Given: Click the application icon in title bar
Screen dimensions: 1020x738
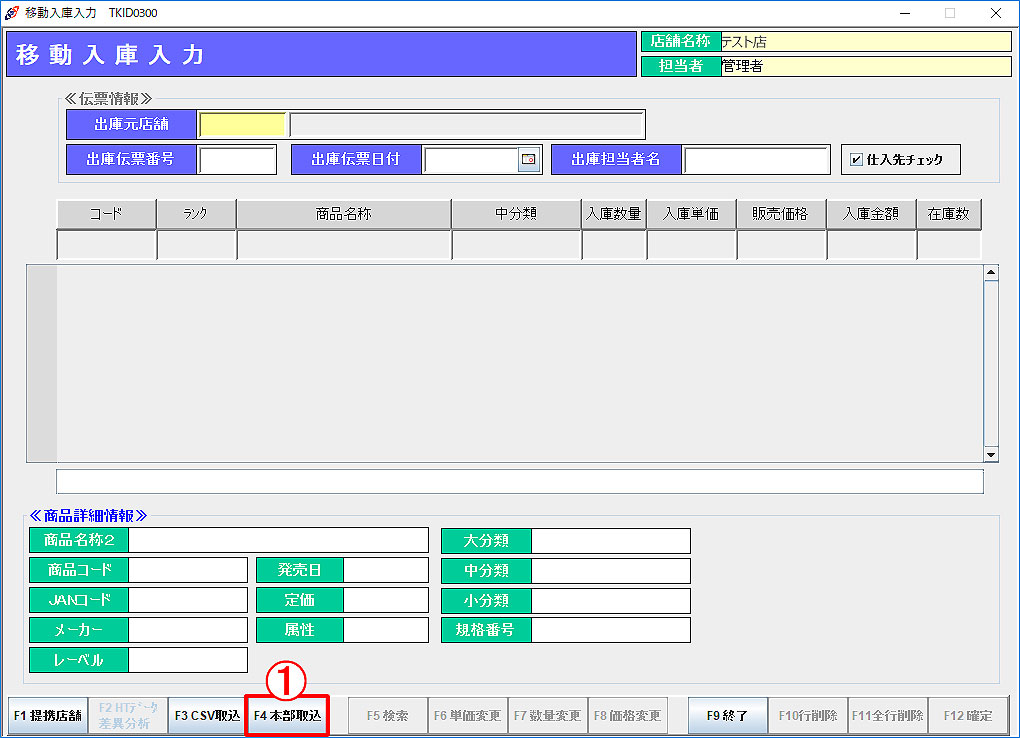Looking at the screenshot, I should [x=12, y=13].
